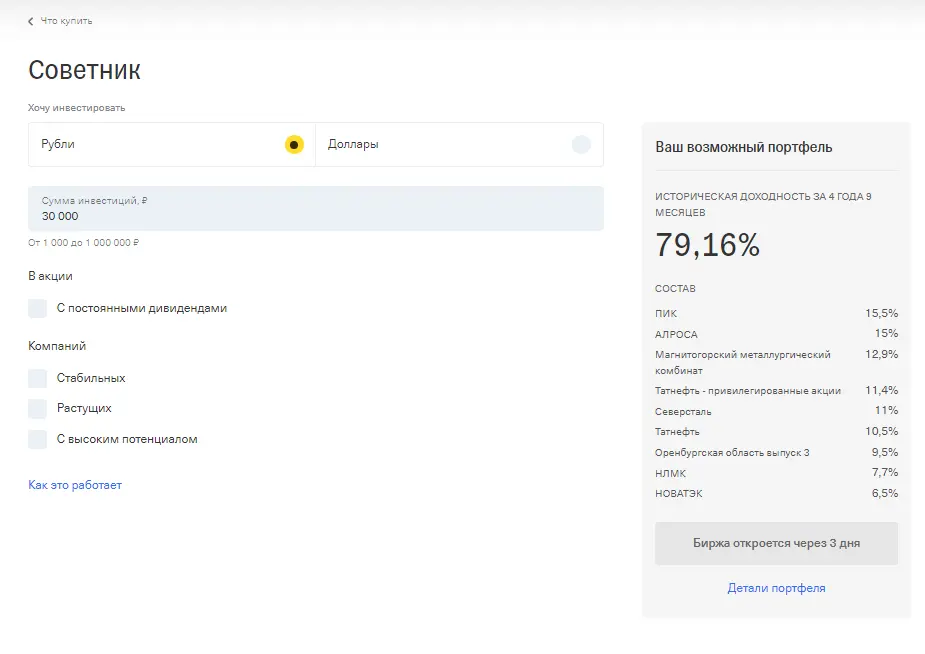Click the 'Ваш возможный портфель' heading
Screen dimensions: 925x654
[x=743, y=147]
